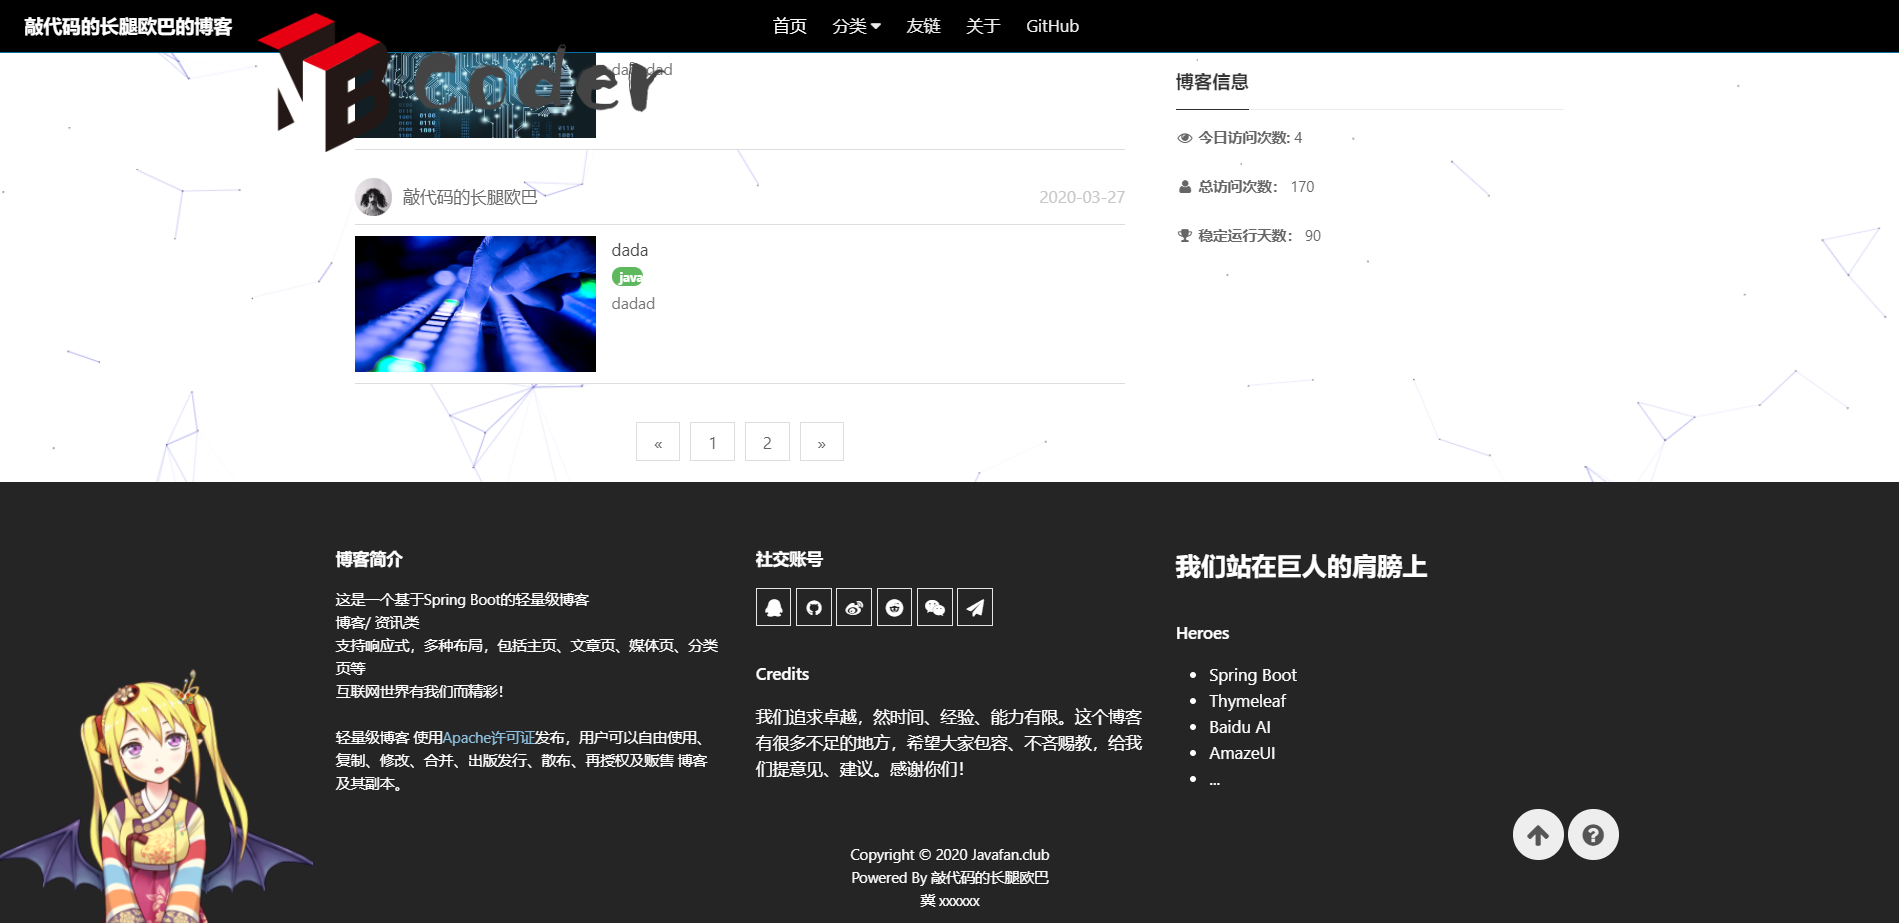Open the Weibo social account icon
Screen dimensions: 1899x923
pos(854,607)
